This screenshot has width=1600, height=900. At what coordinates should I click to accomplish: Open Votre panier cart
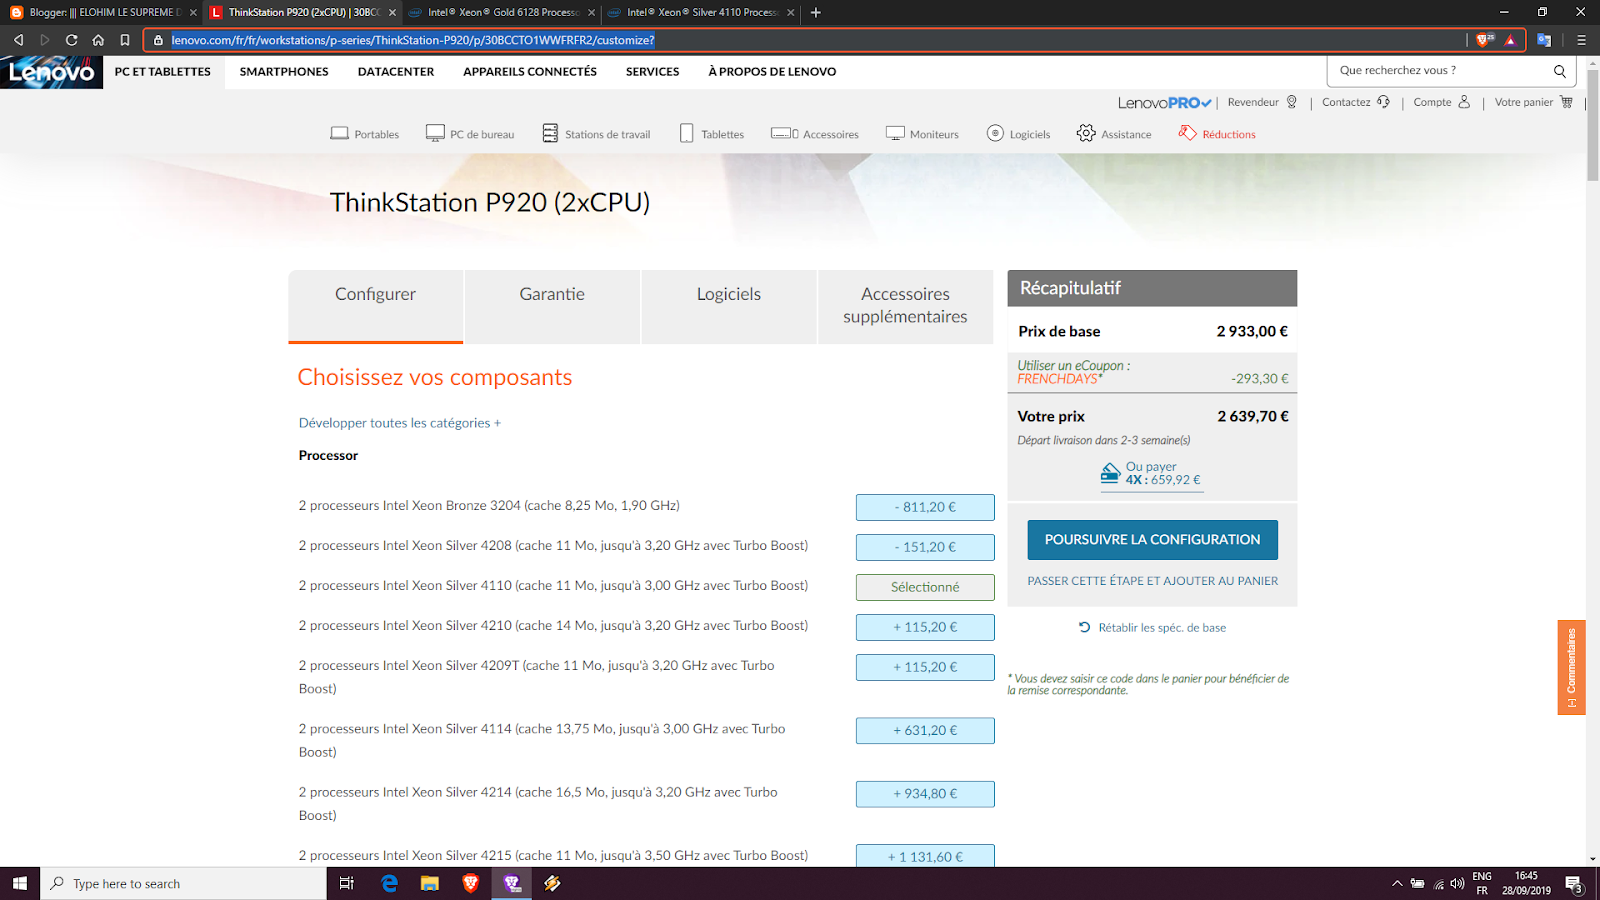point(1534,102)
